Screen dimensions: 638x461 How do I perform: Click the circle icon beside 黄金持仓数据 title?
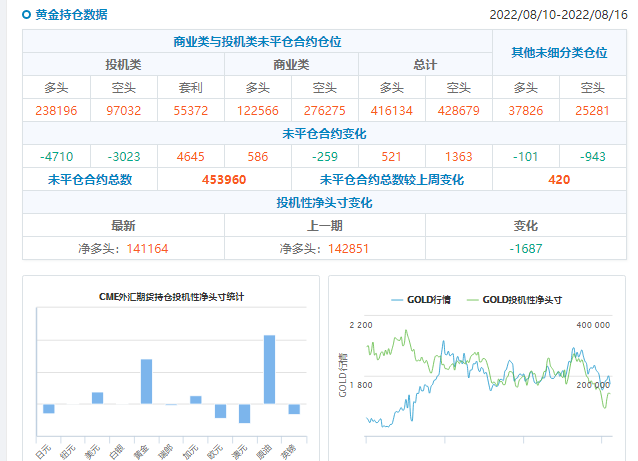tap(26, 15)
